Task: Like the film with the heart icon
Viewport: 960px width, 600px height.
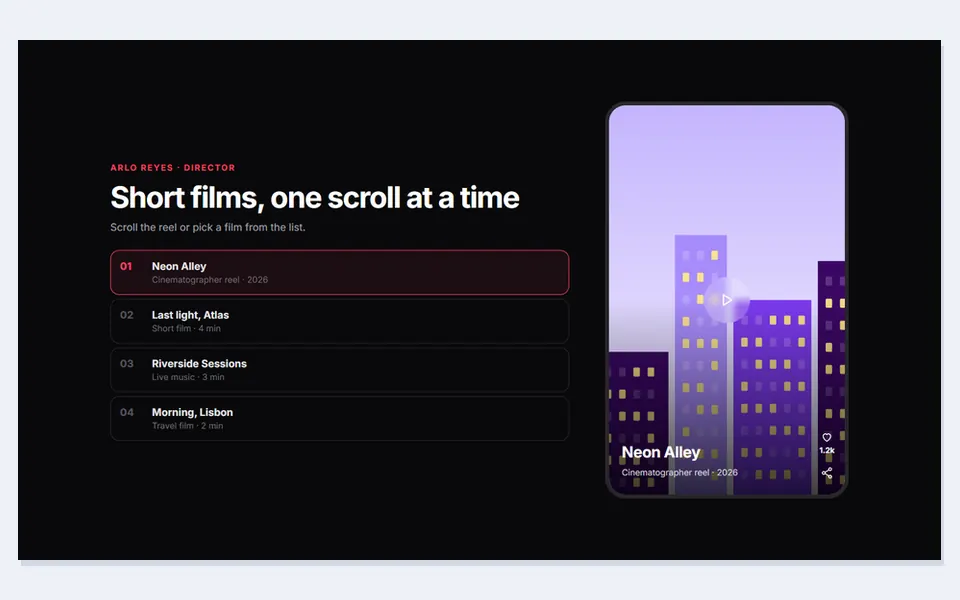Action: 827,437
